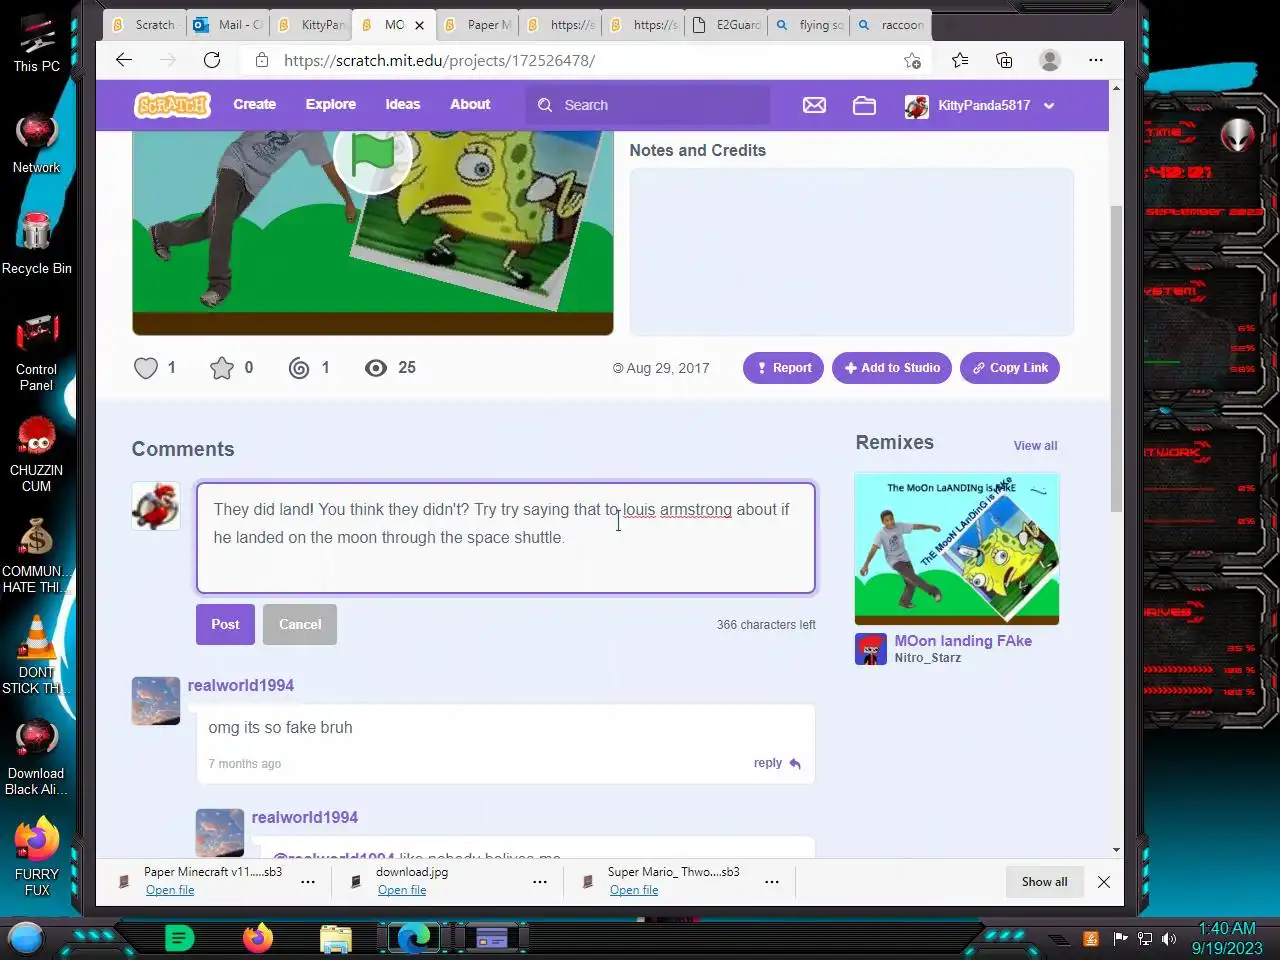Reply to realworld1994's fake bruh comment
The width and height of the screenshot is (1280, 960).
click(778, 763)
